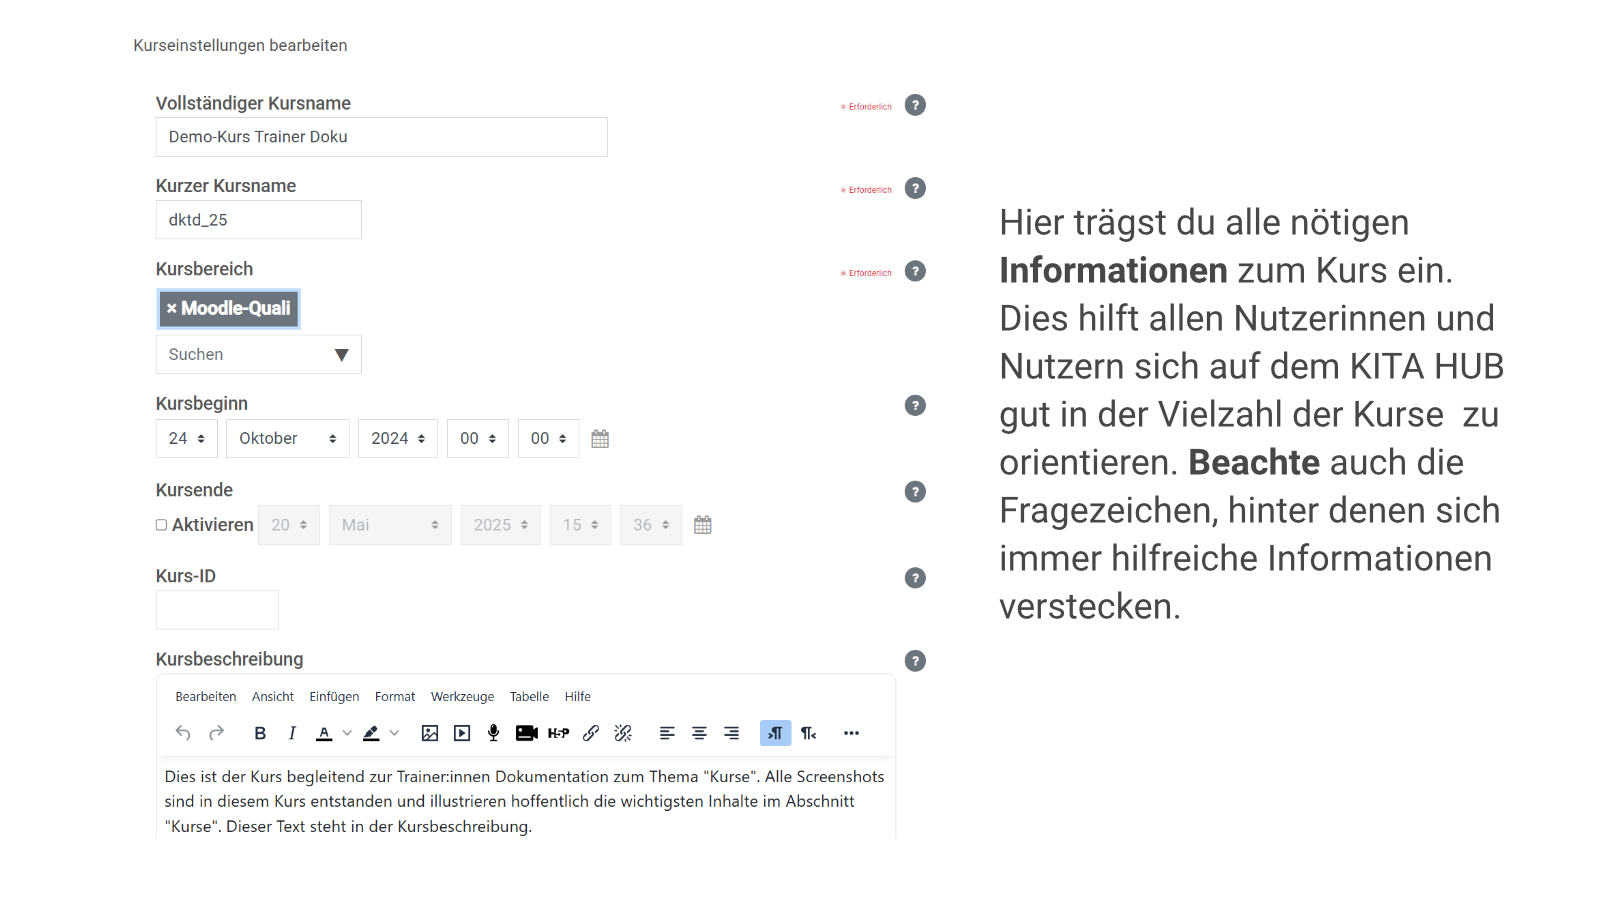Insert multimedia file in editor
This screenshot has height=900, width=1600.
(462, 733)
